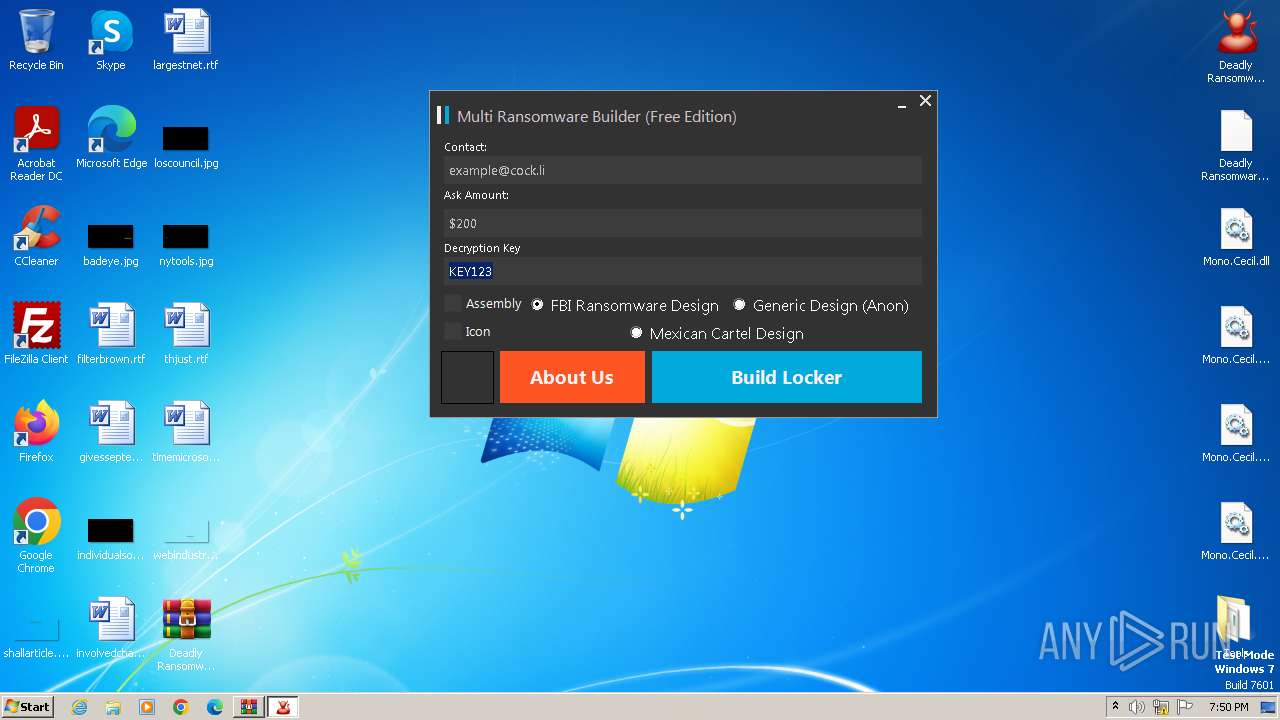Expand hidden system tray icons
The height and width of the screenshot is (720, 1280).
click(x=1115, y=707)
